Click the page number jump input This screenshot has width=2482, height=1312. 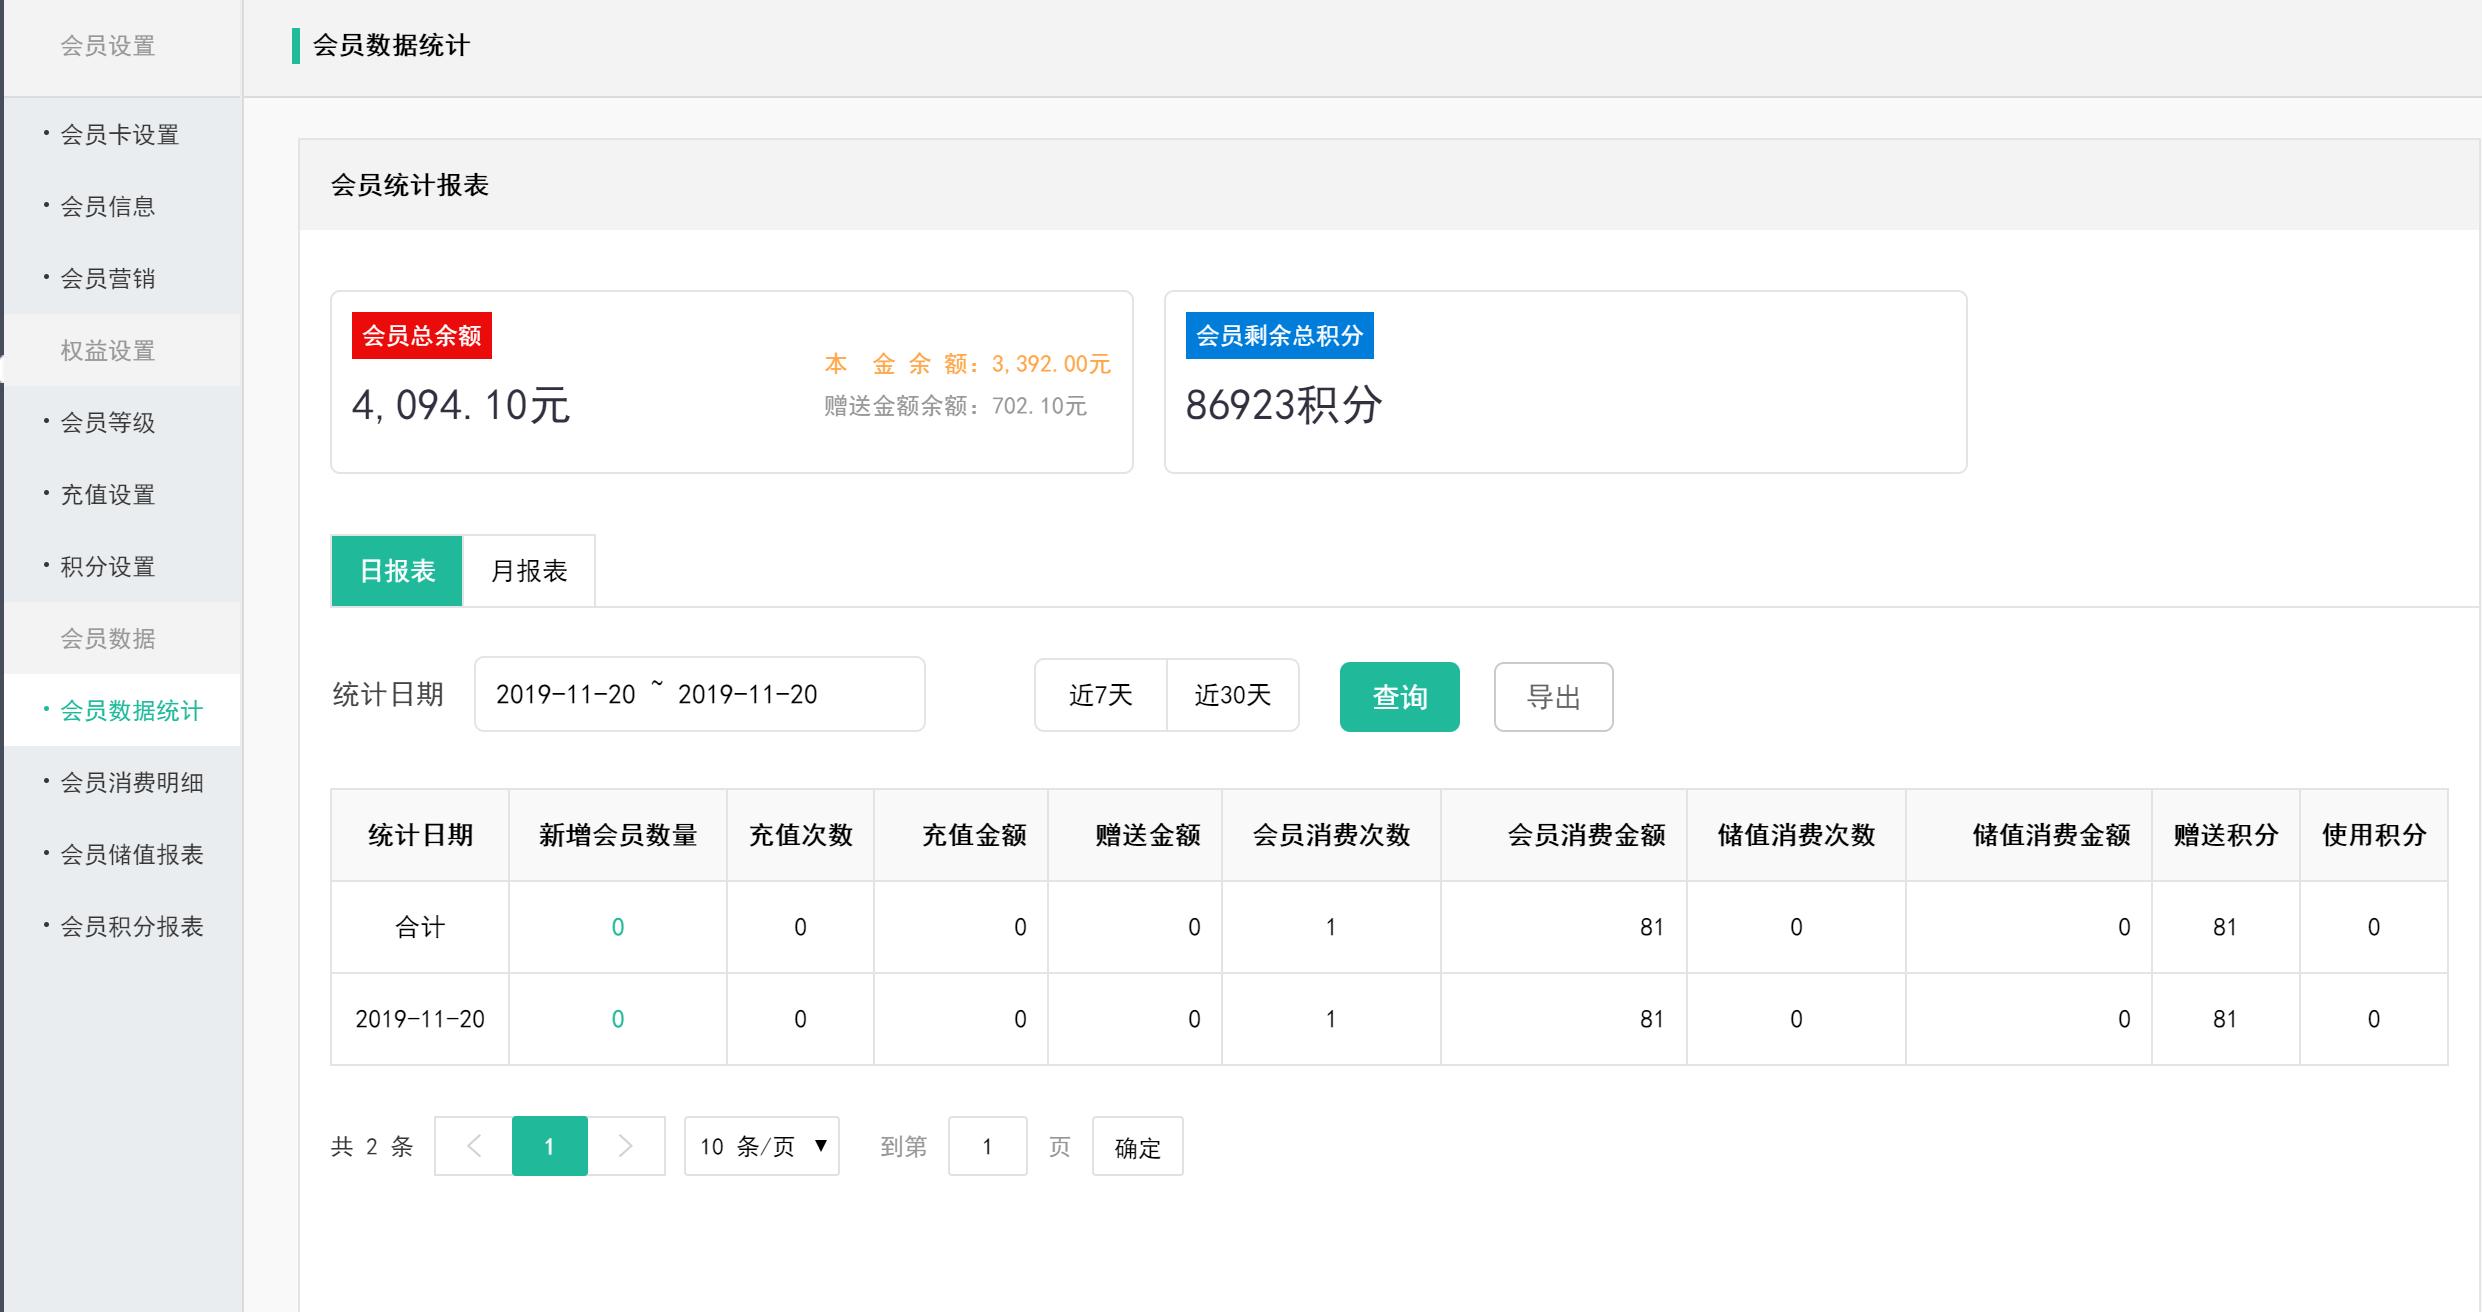pos(987,1146)
